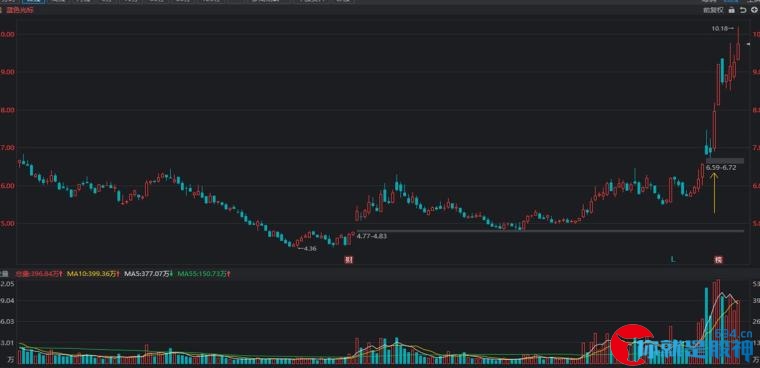
Task: Click the small white current-price arrow on right axis
Action: point(748,45)
